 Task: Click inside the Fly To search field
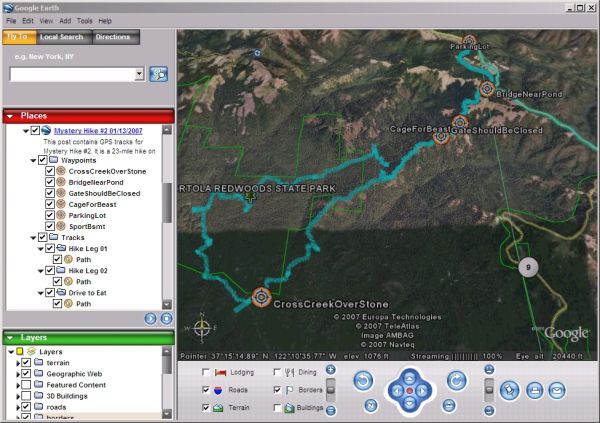pos(72,74)
